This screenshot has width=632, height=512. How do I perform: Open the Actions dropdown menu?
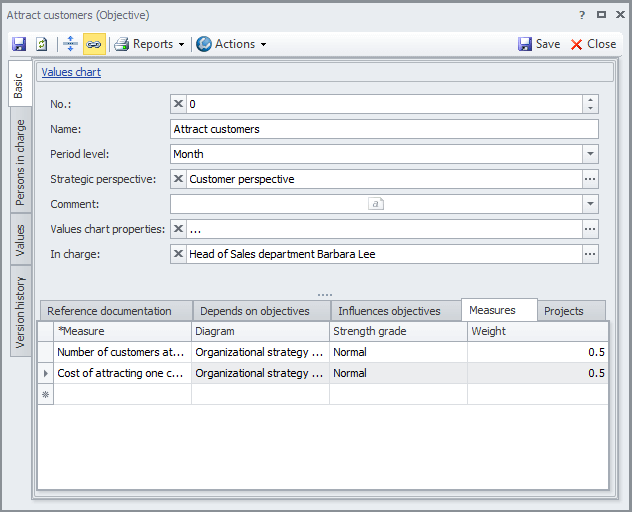tap(231, 44)
